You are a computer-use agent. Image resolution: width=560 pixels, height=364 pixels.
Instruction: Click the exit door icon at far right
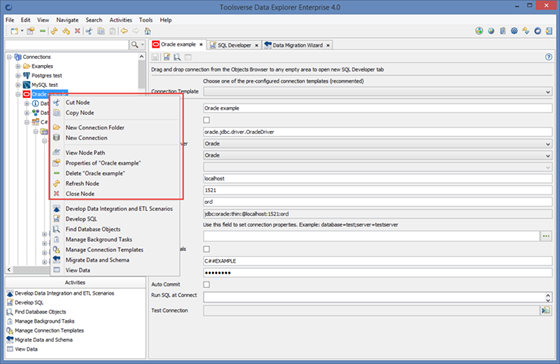click(x=549, y=31)
